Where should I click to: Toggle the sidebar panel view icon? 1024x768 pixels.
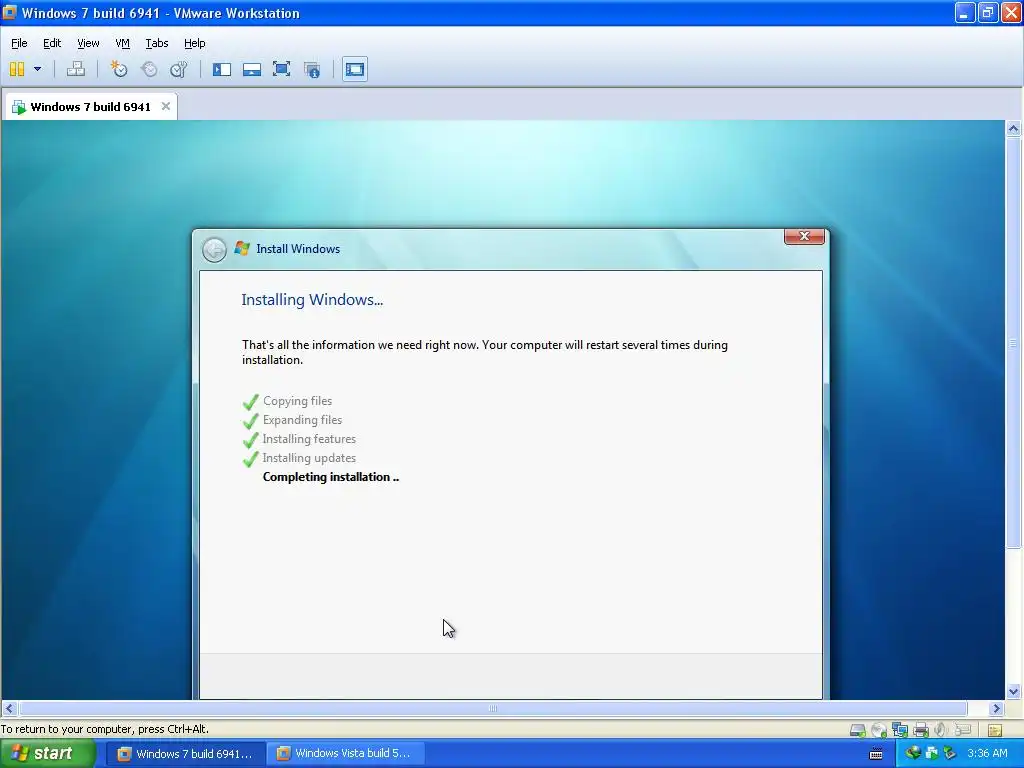[x=222, y=69]
